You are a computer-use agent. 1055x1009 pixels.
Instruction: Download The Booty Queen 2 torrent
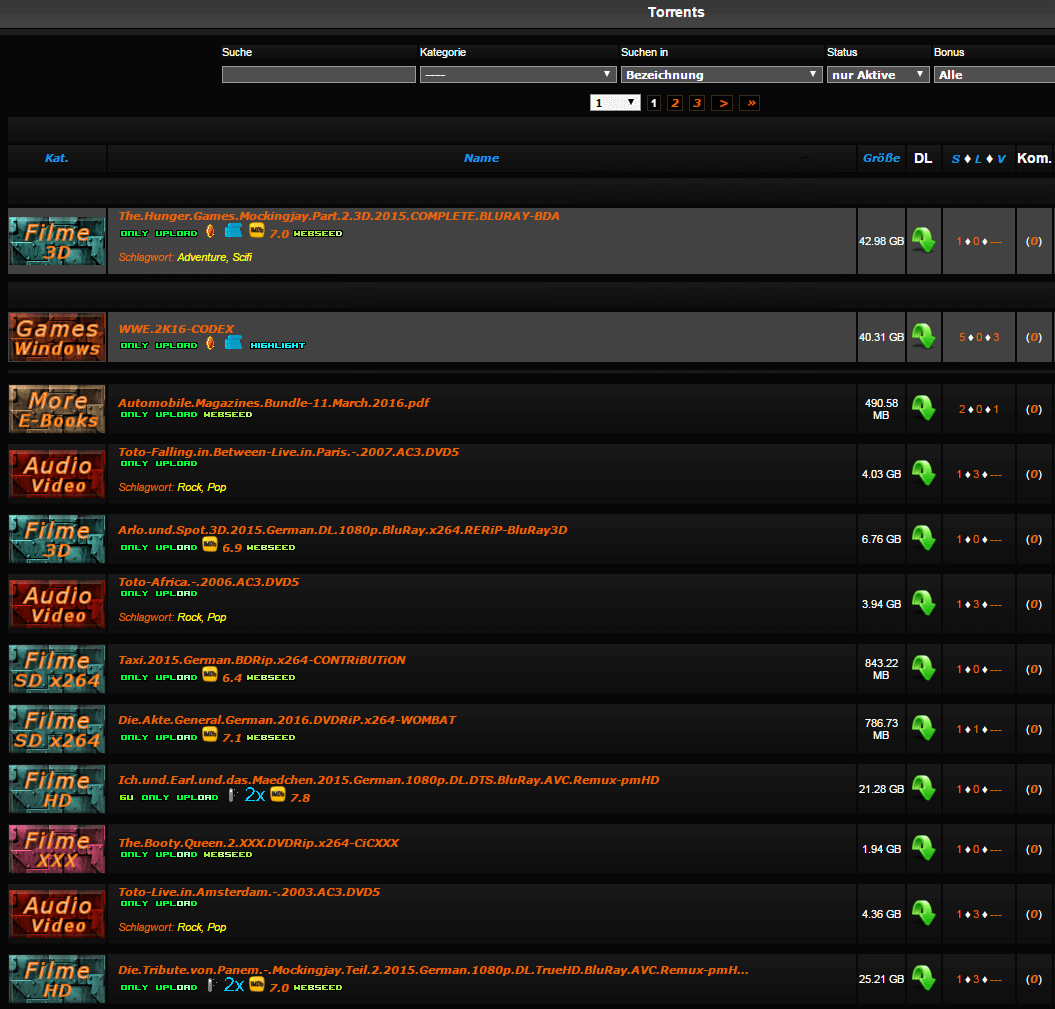923,848
